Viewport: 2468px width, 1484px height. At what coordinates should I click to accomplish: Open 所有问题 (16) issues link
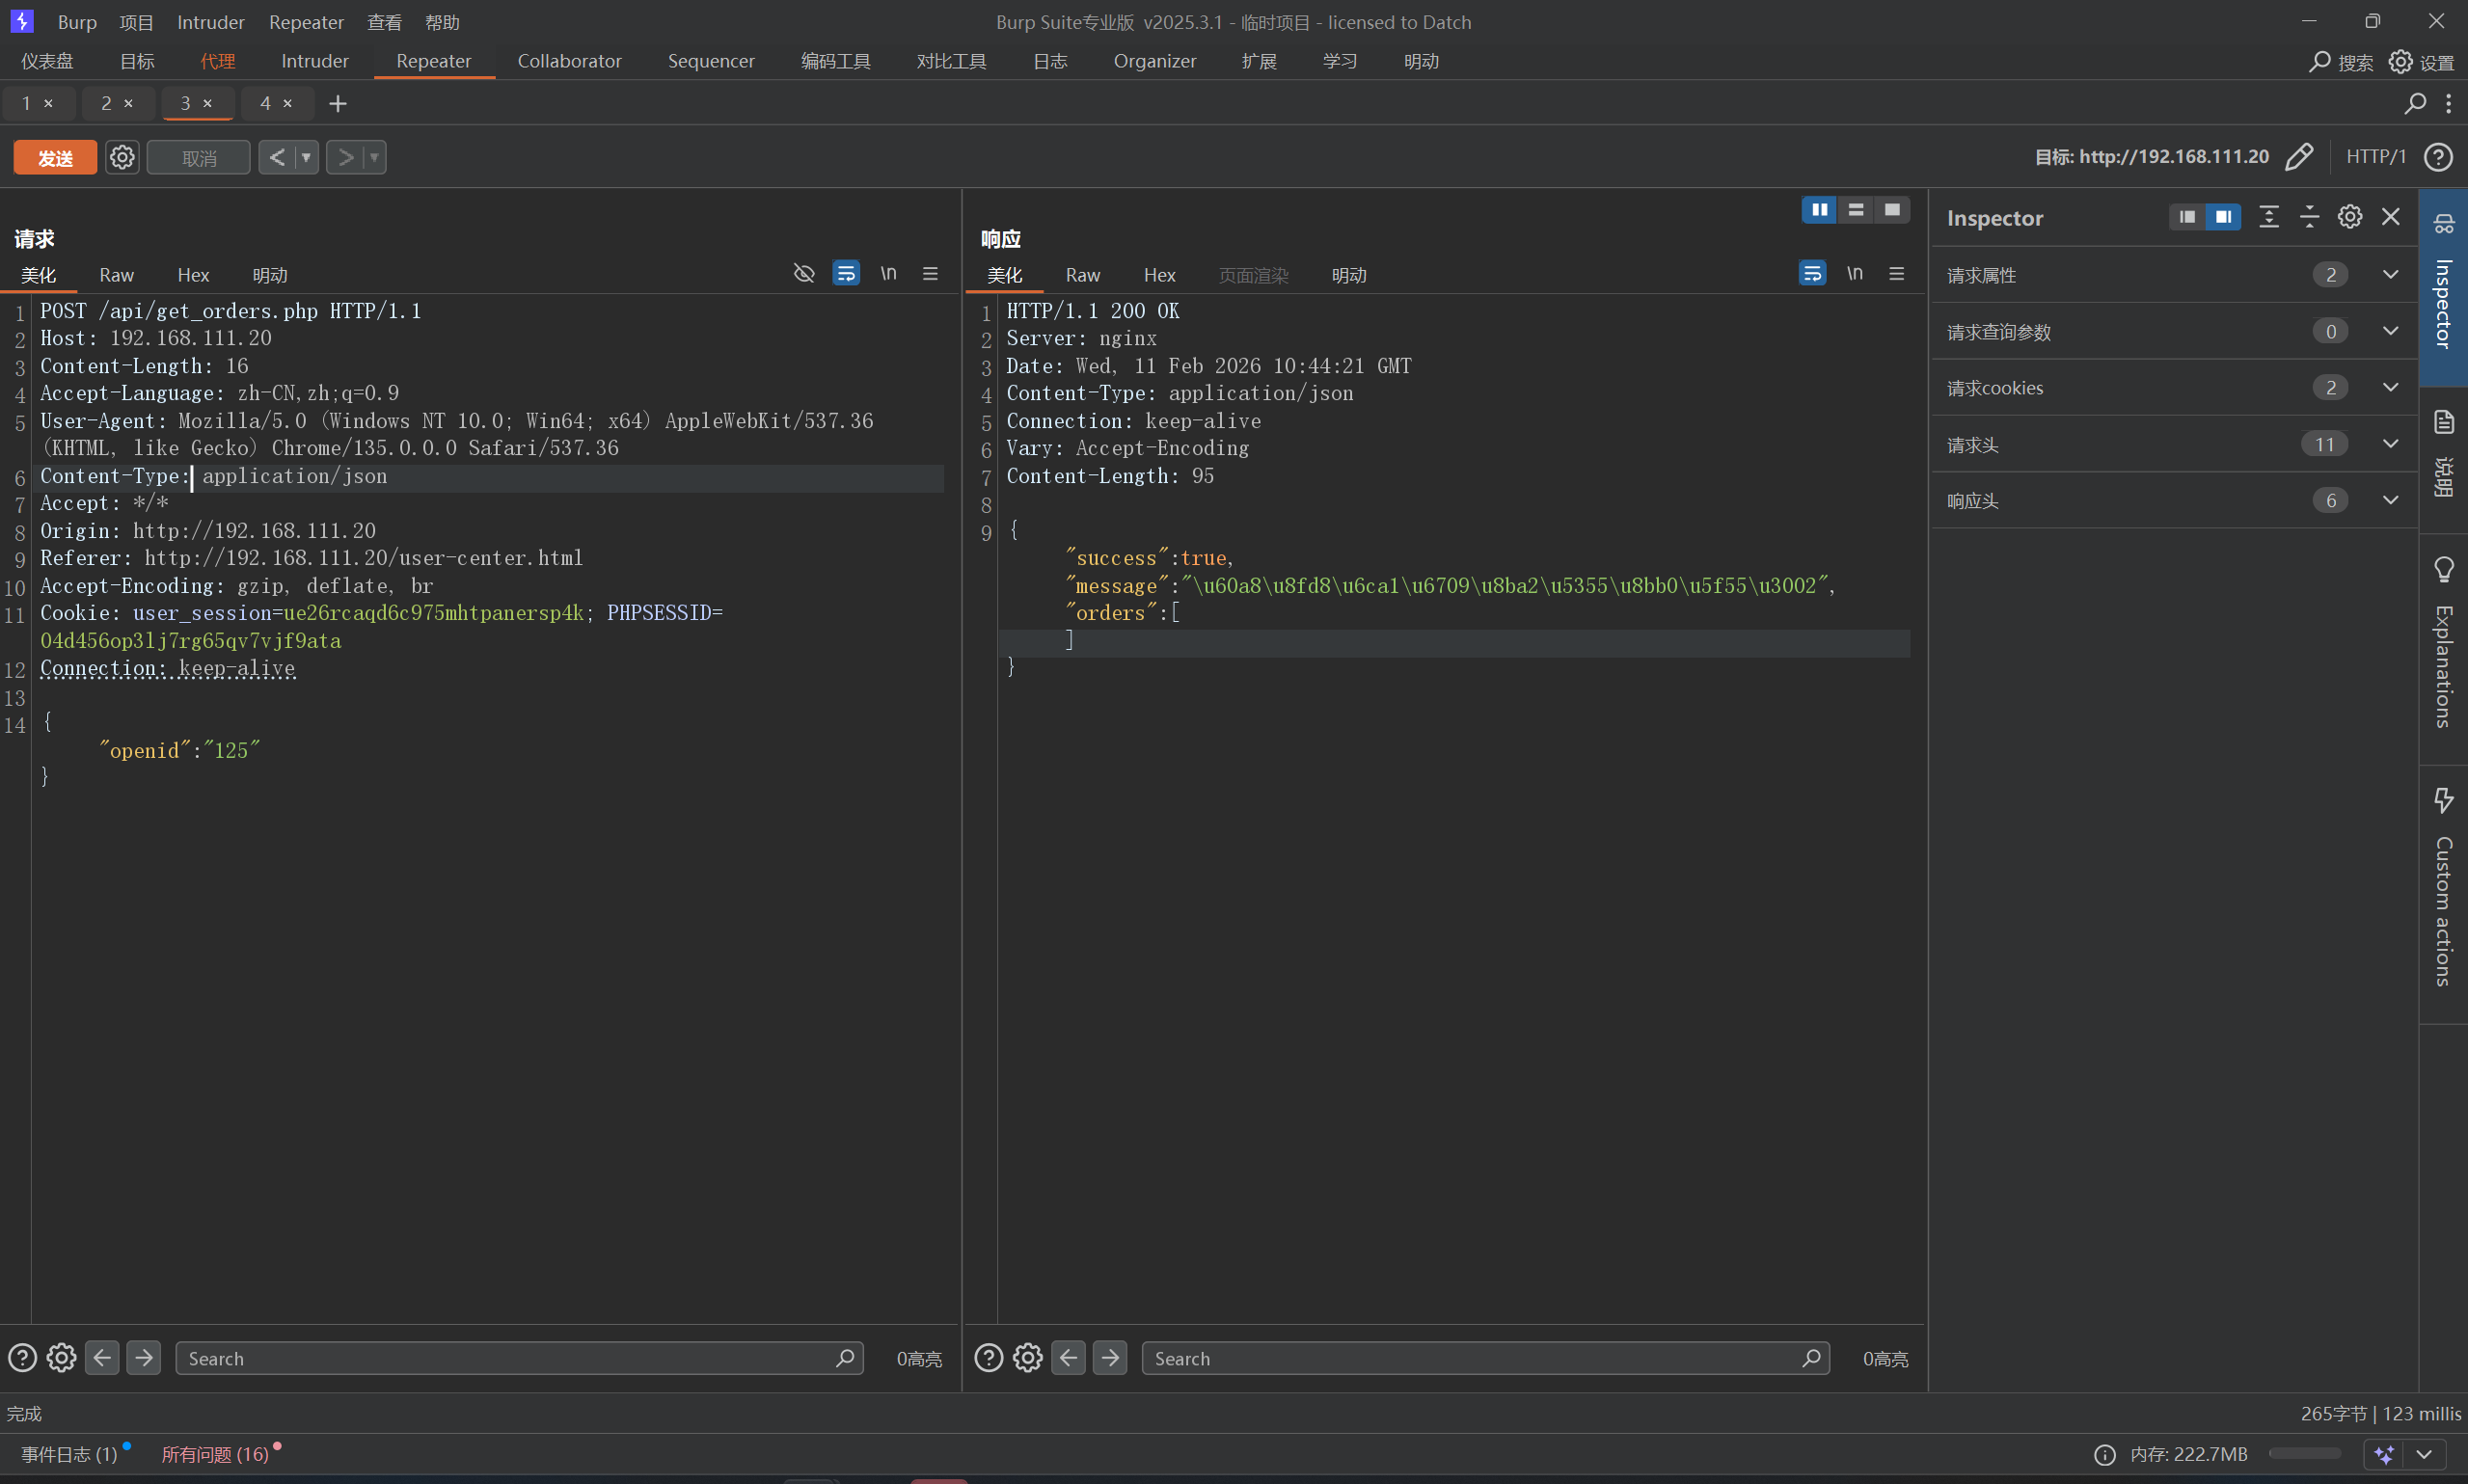[x=215, y=1454]
